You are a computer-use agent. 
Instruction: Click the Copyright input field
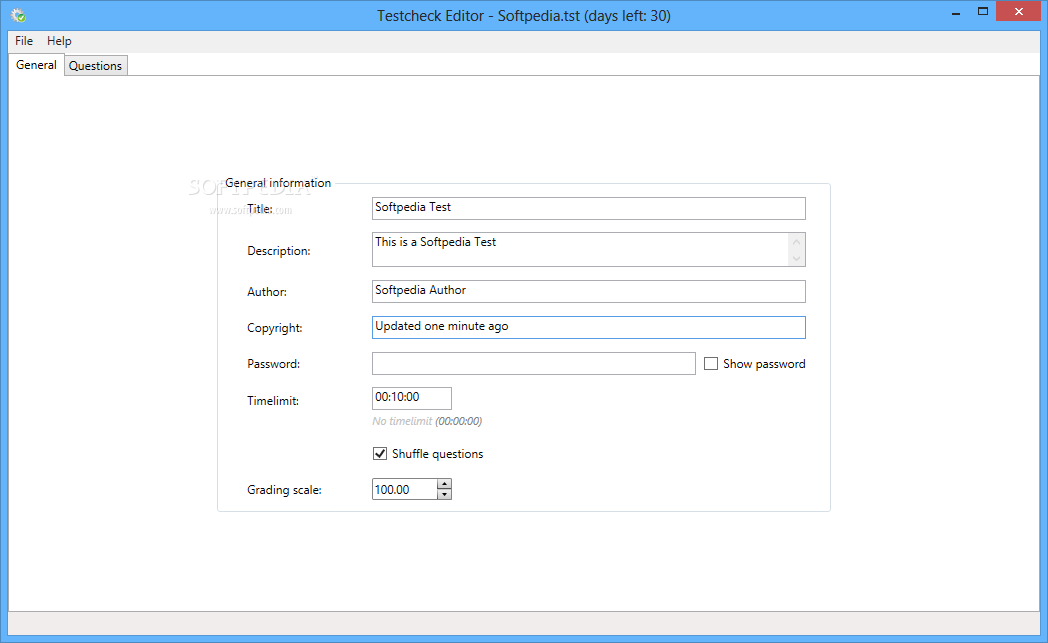588,327
